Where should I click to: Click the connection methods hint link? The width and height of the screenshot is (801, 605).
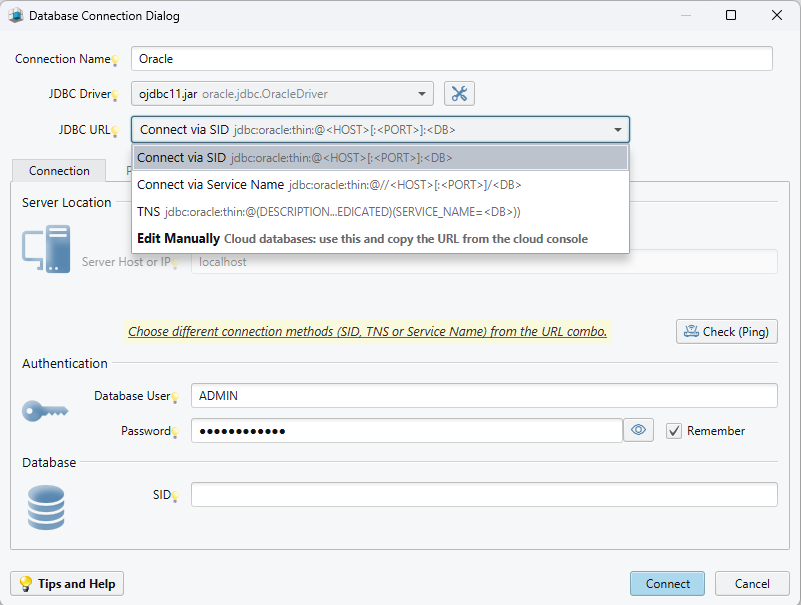[367, 332]
